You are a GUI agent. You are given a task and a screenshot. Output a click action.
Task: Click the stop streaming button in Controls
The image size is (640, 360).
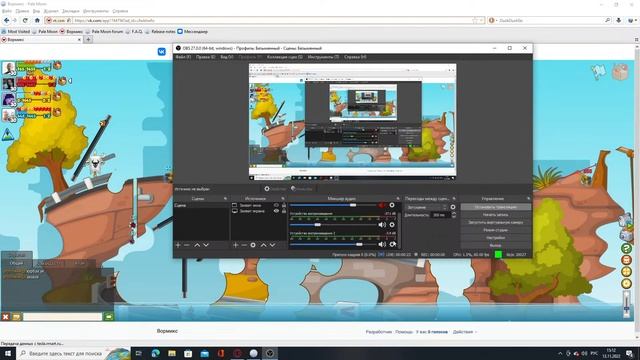coord(496,207)
